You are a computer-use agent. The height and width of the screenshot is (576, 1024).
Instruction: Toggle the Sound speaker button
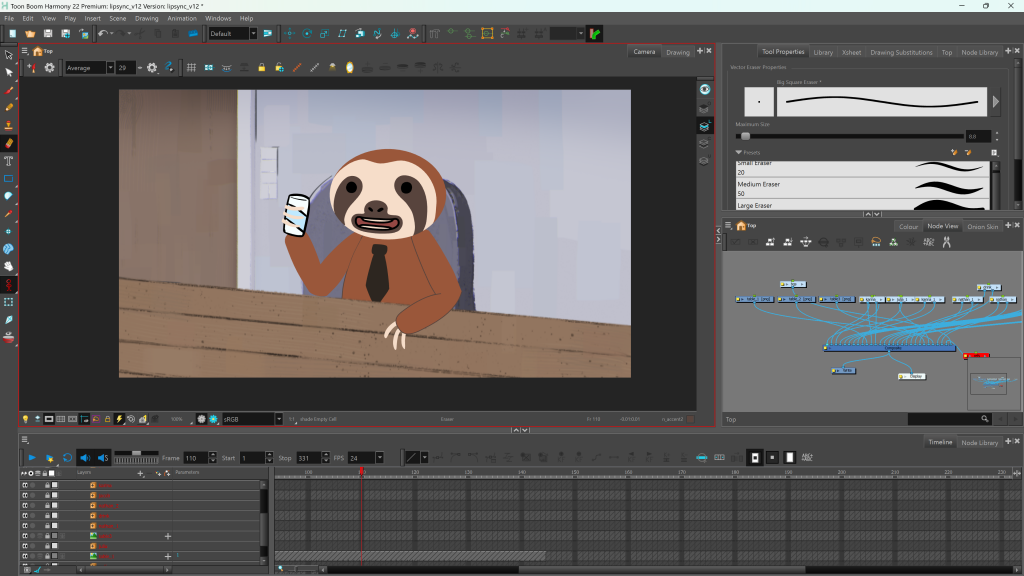[x=85, y=458]
